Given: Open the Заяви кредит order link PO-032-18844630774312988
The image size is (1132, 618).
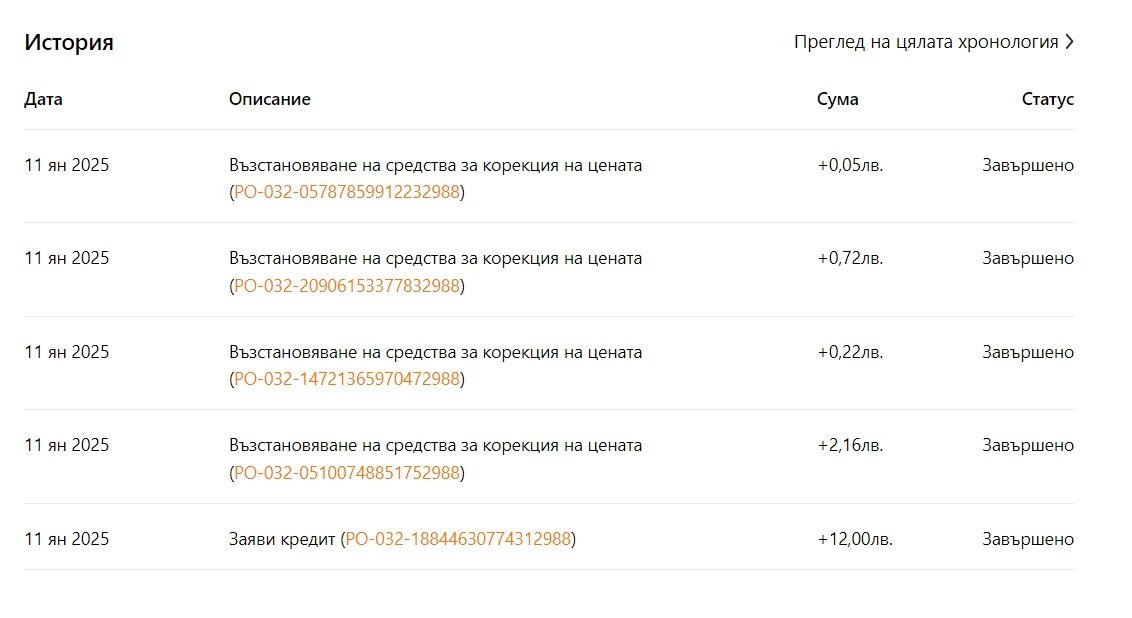Looking at the screenshot, I should click(x=458, y=539).
